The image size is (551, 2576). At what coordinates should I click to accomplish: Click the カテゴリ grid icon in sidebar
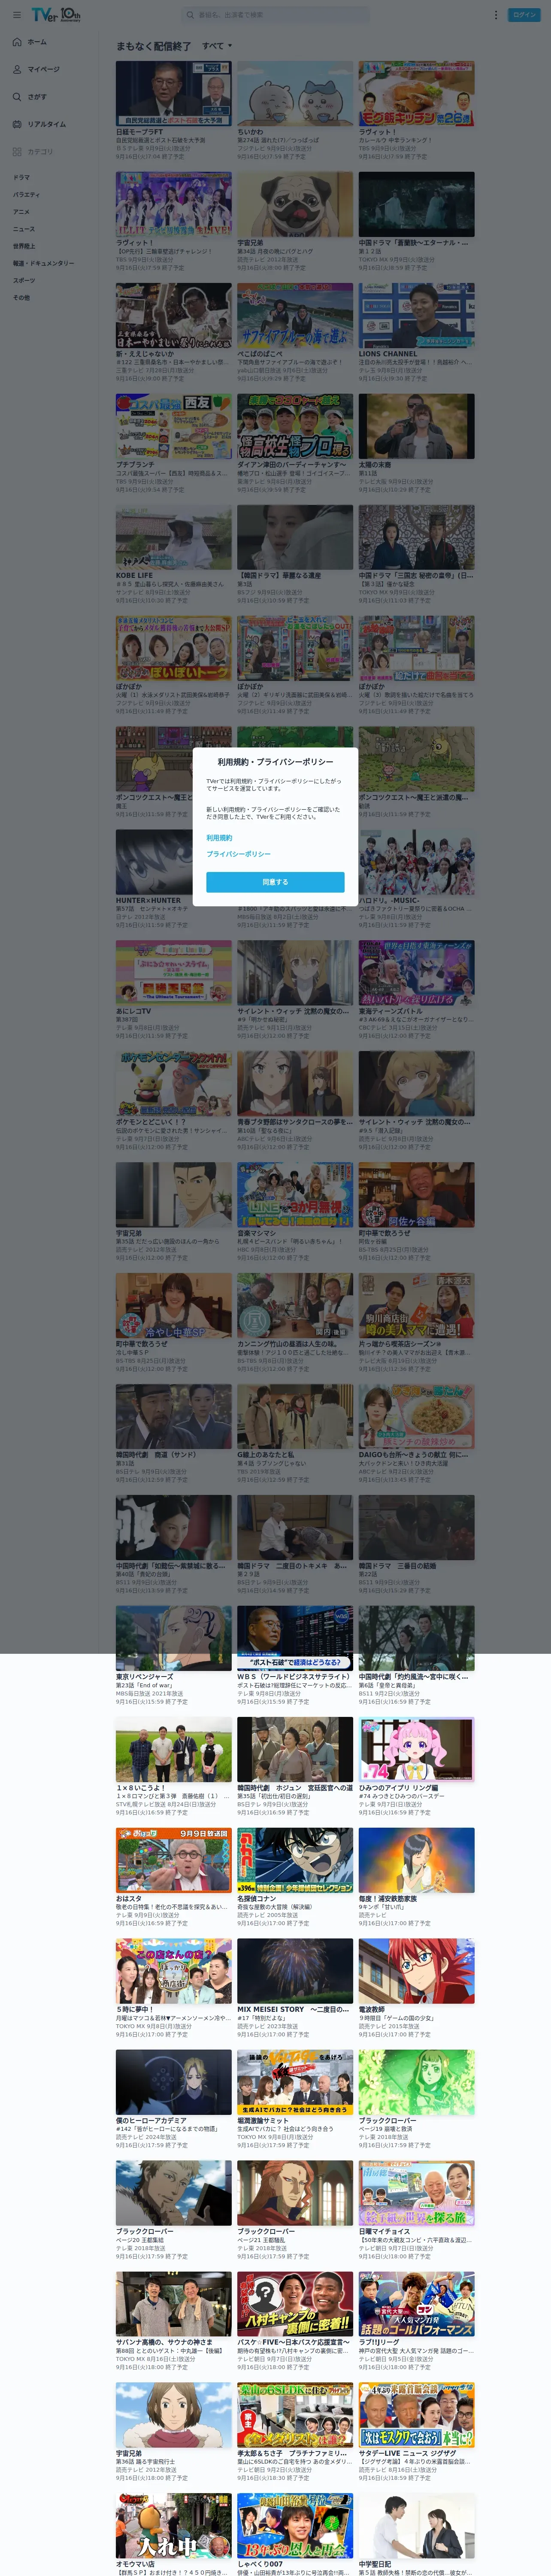point(17,152)
